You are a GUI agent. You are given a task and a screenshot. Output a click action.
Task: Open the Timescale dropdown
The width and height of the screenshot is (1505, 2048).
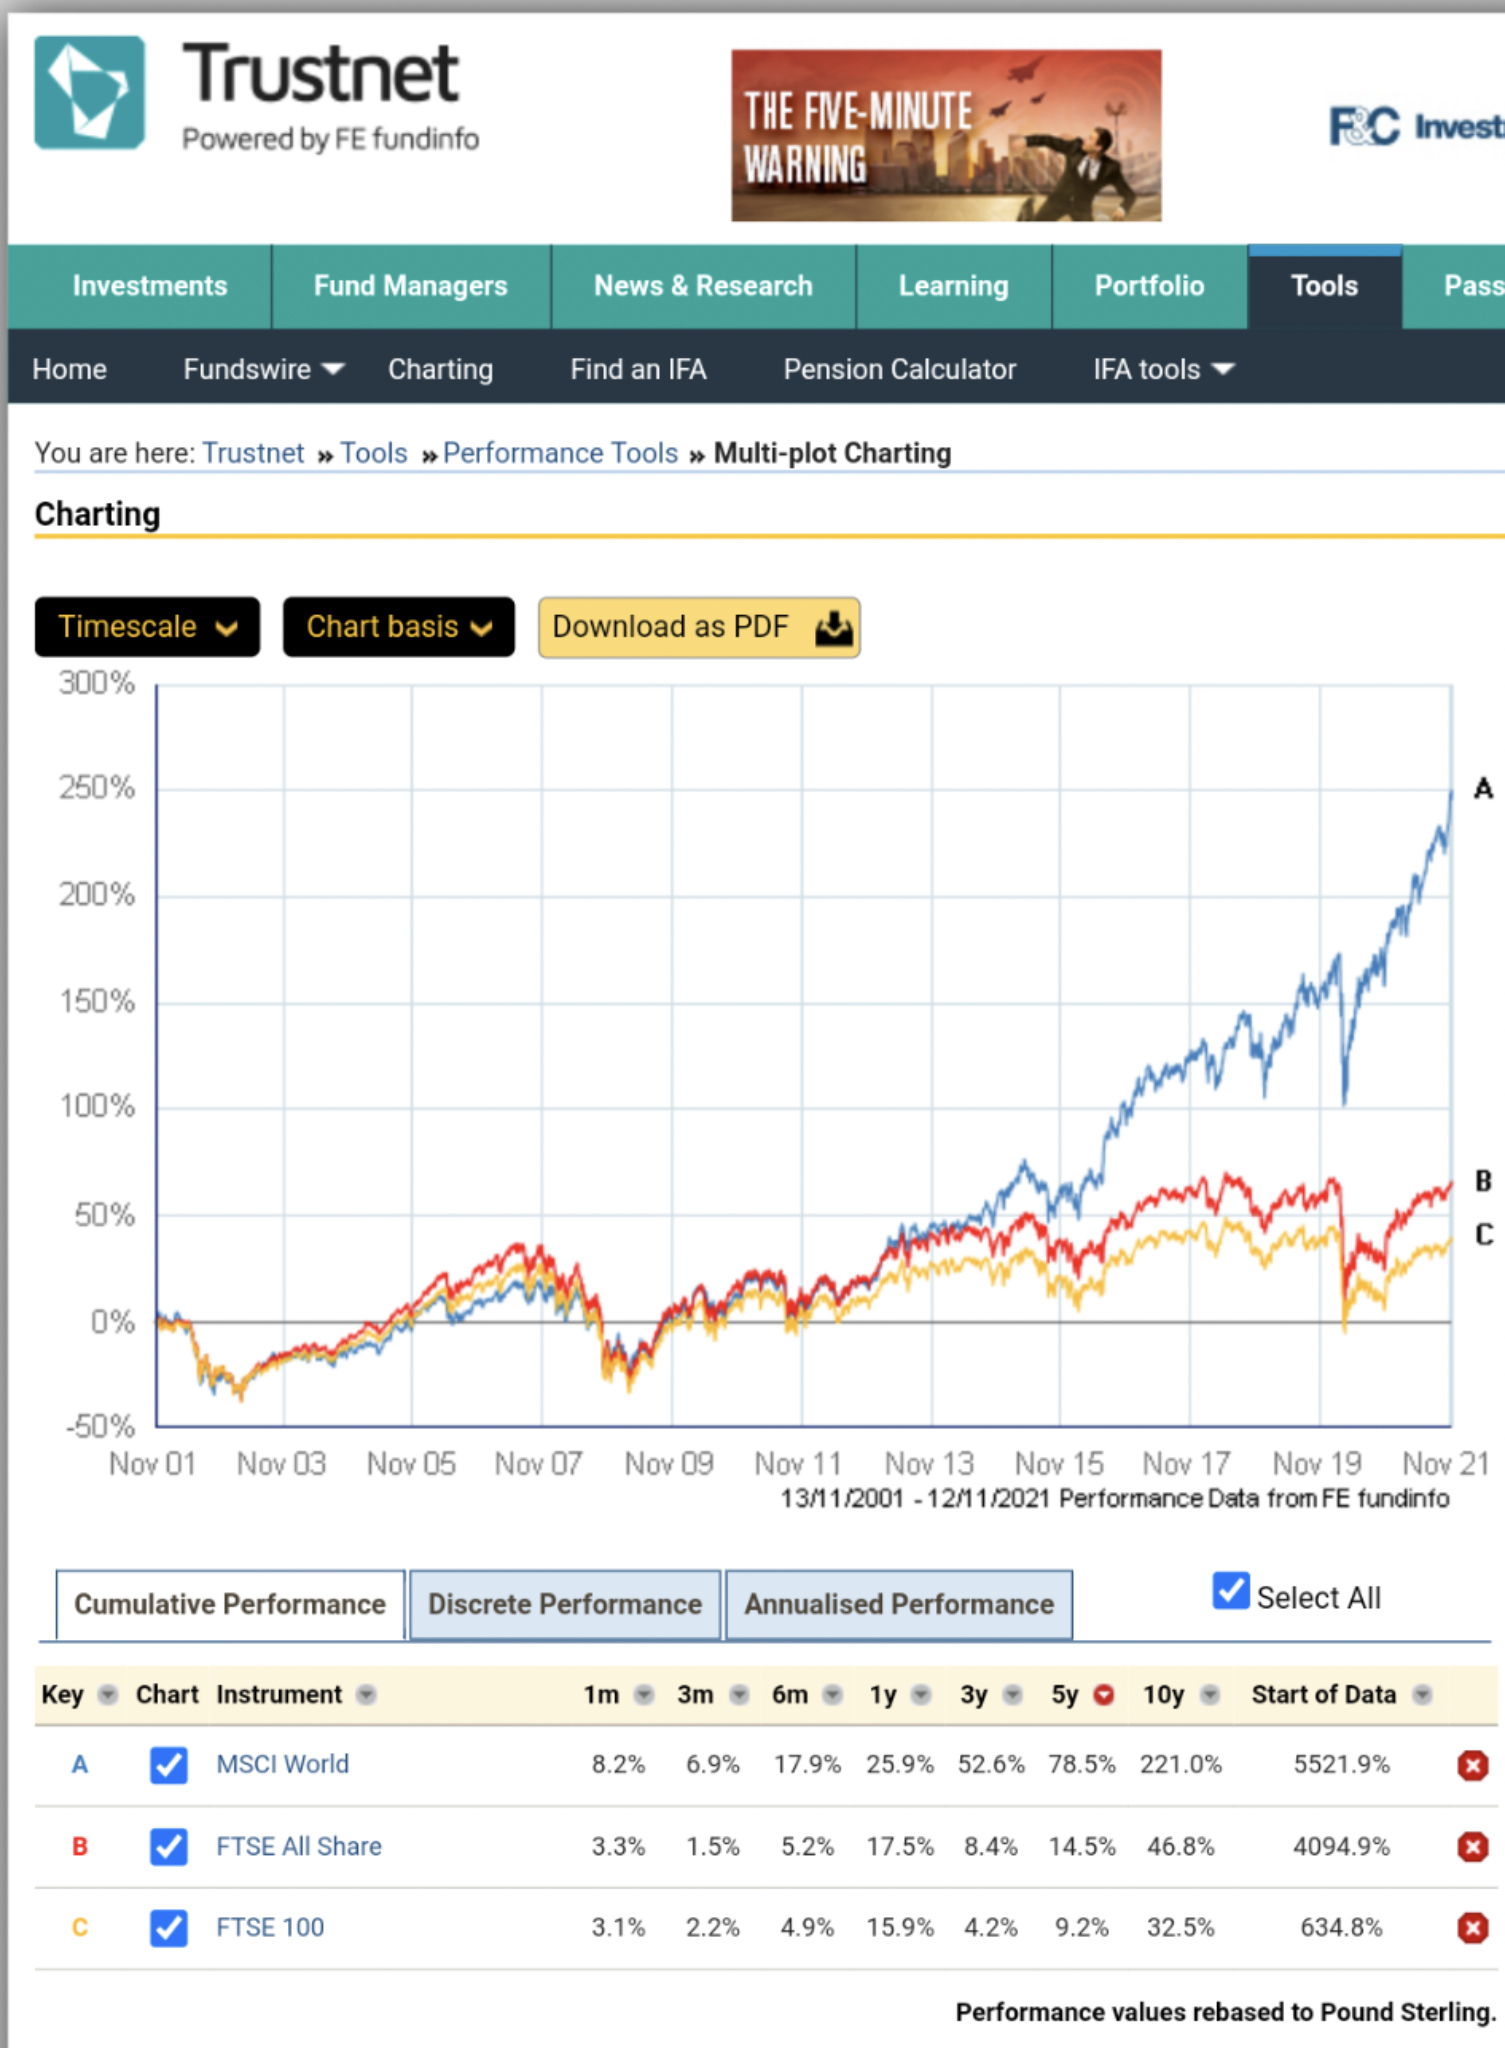coord(147,627)
